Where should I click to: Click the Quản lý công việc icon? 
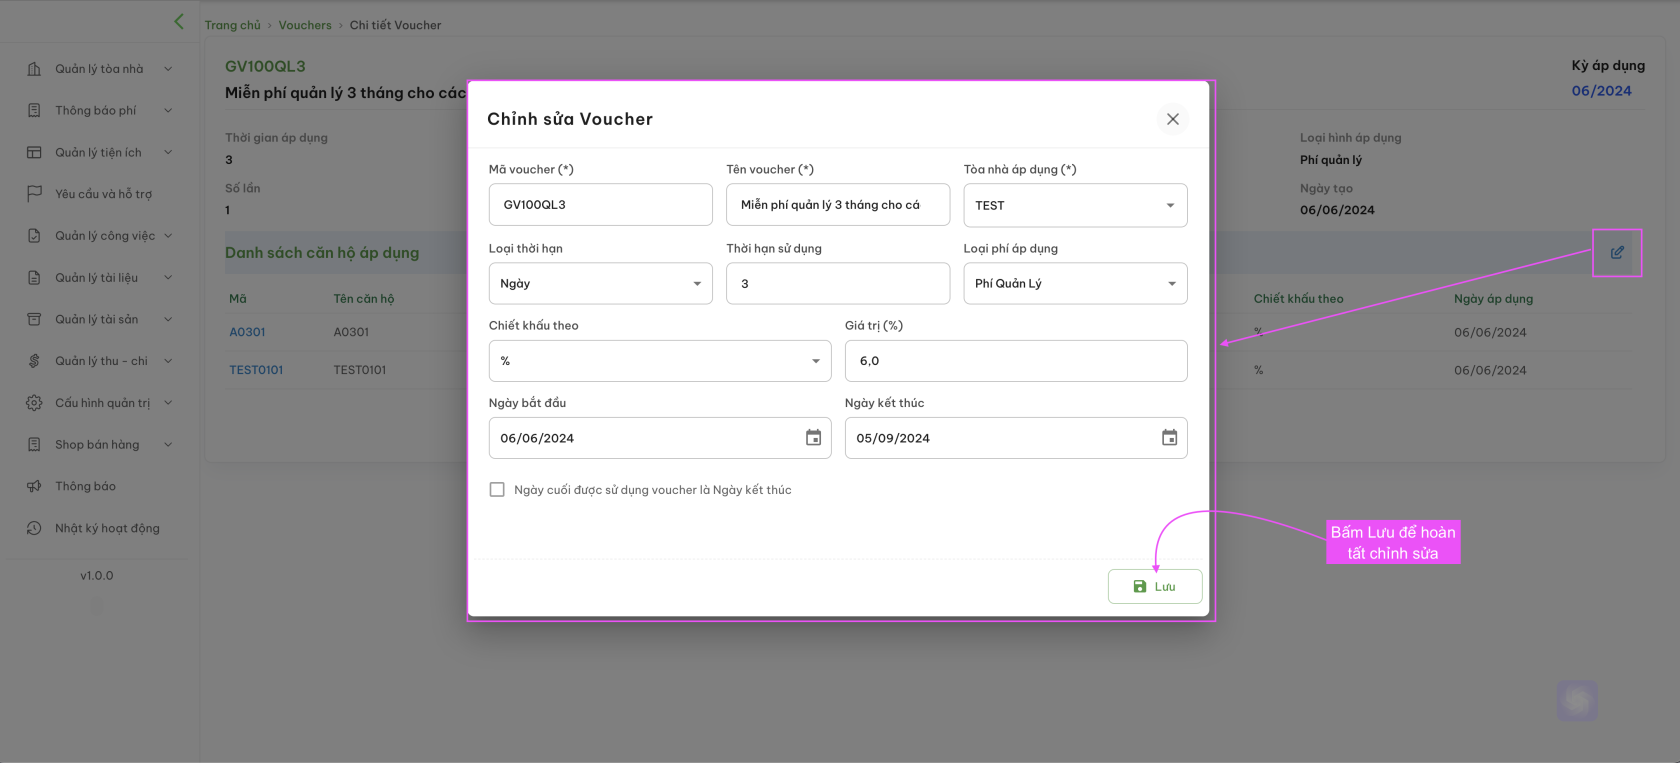[x=34, y=236]
